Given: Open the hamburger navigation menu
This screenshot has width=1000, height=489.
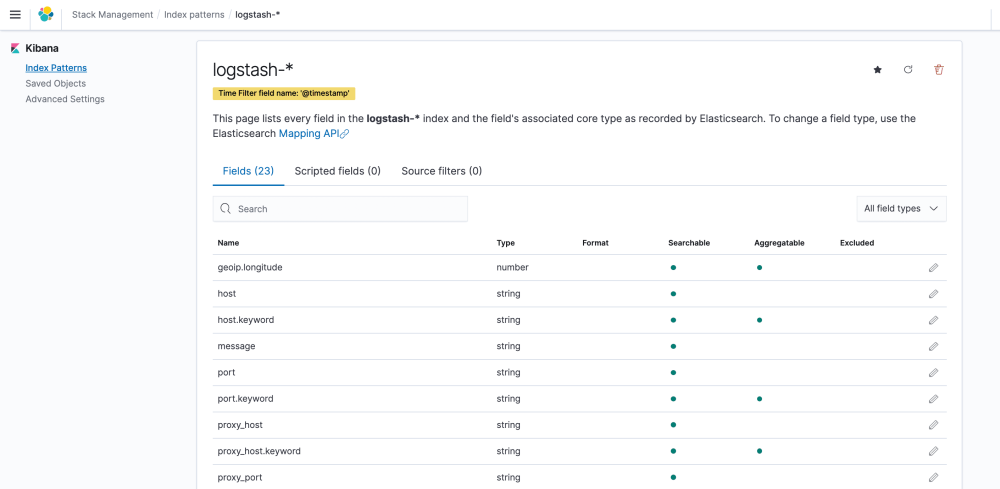Looking at the screenshot, I should [x=14, y=15].
